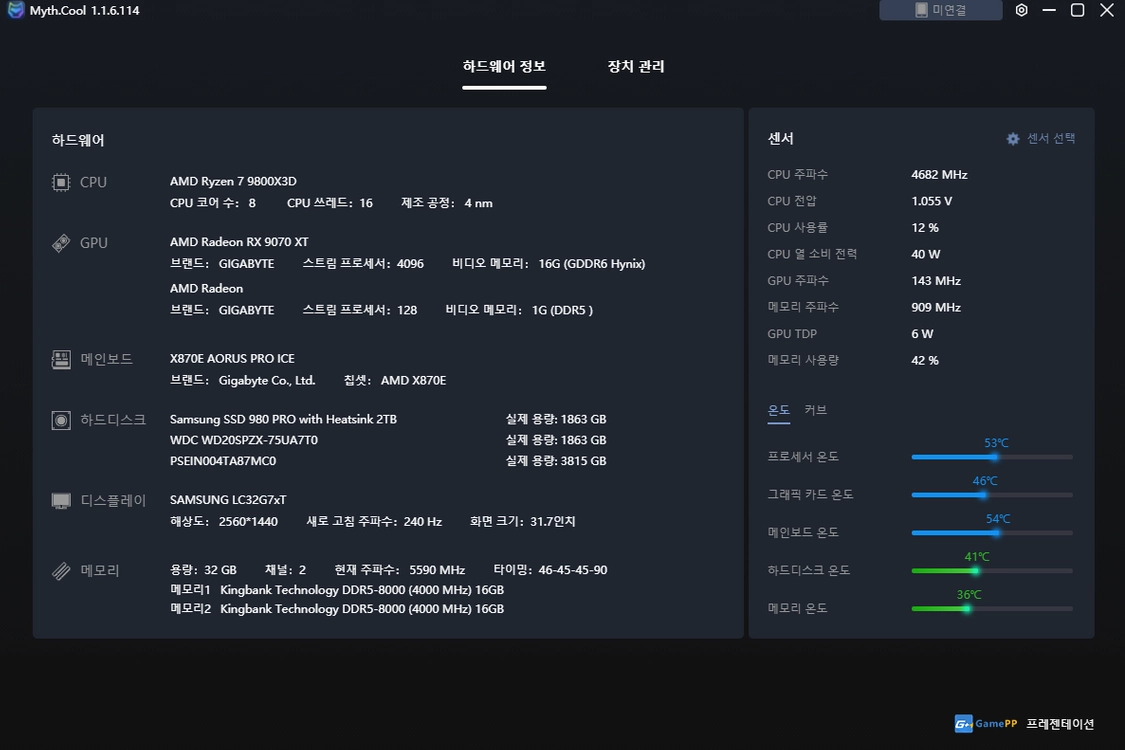Click the 현재 주파수 5590 MHz text
This screenshot has height=750, width=1125.
(400, 570)
